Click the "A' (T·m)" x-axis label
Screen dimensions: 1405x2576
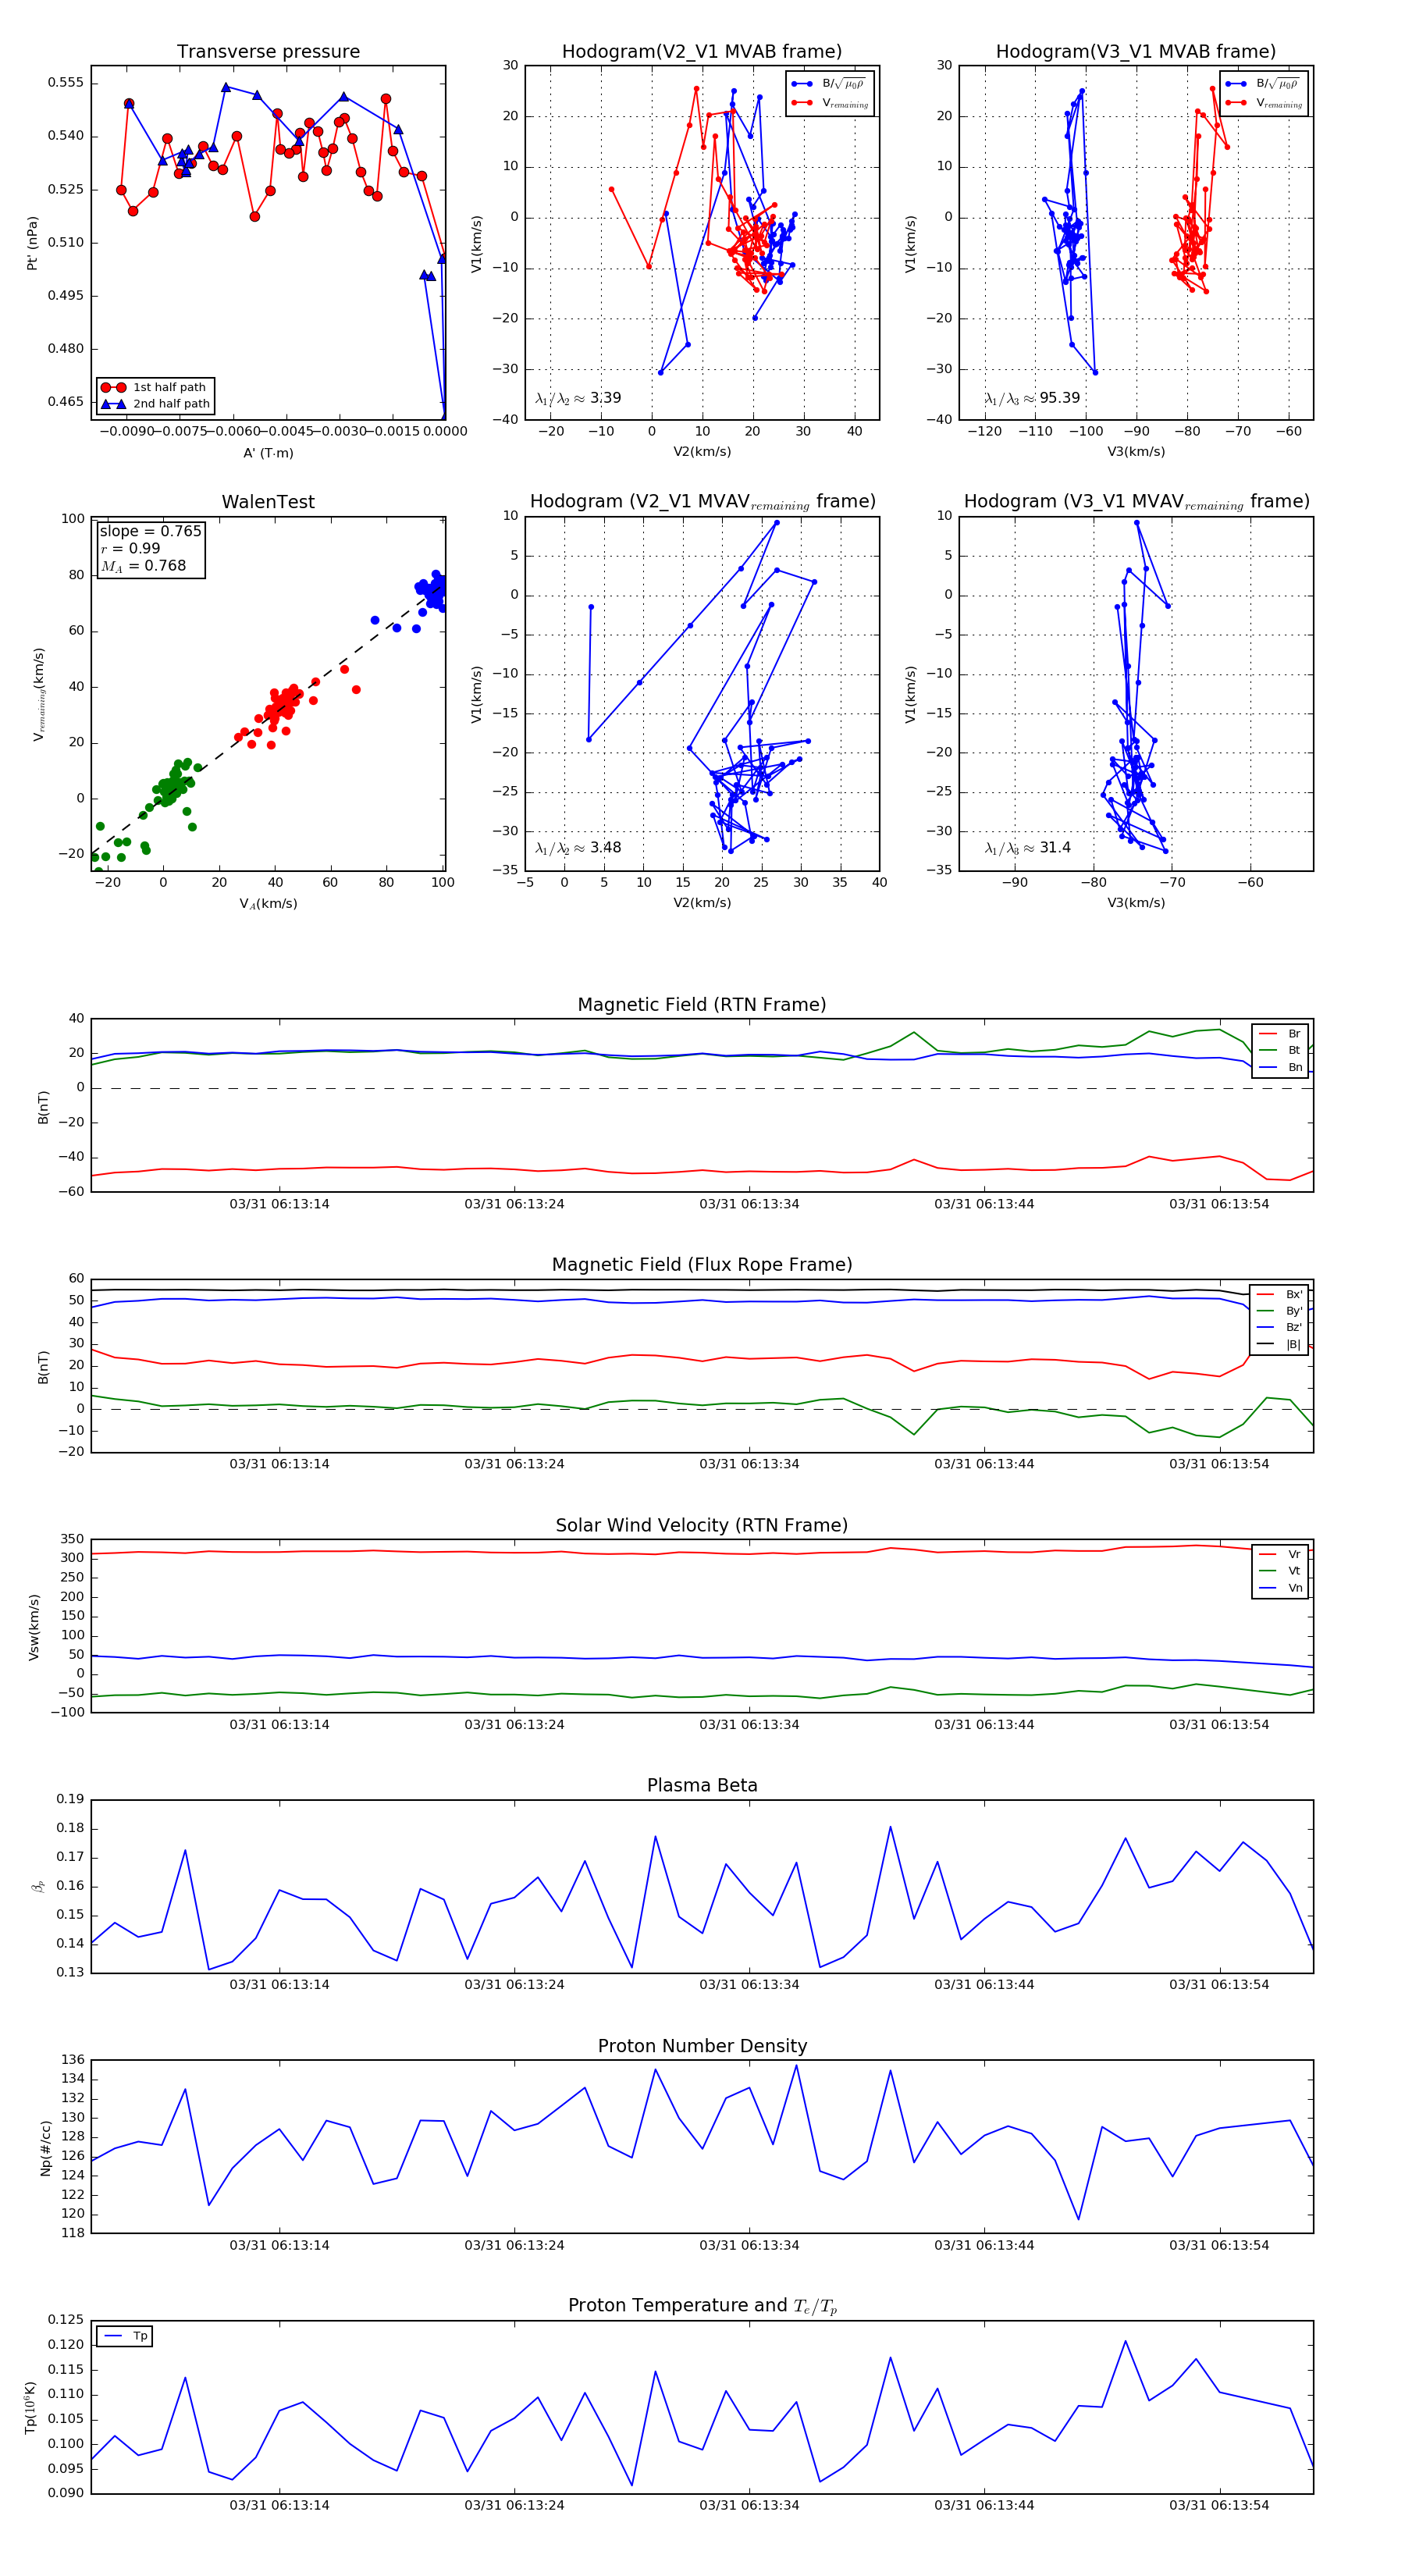point(268,453)
